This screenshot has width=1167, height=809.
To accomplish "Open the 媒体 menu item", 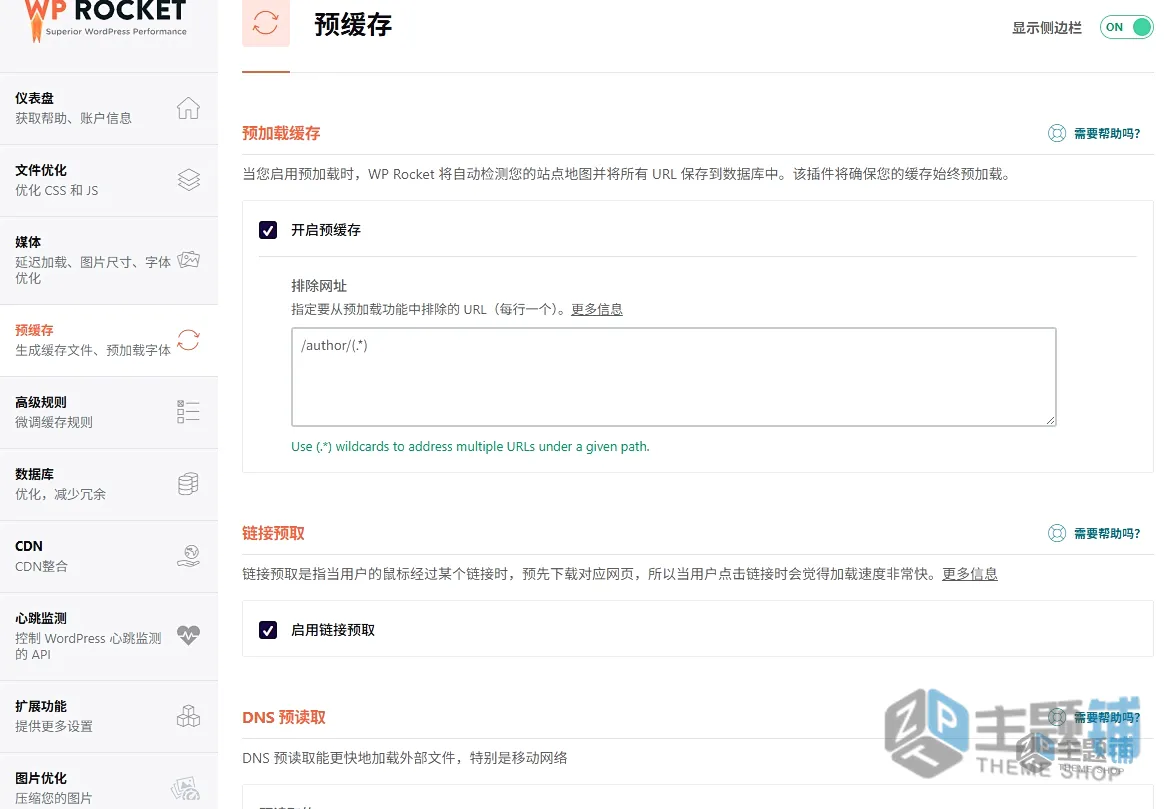I will (109, 260).
